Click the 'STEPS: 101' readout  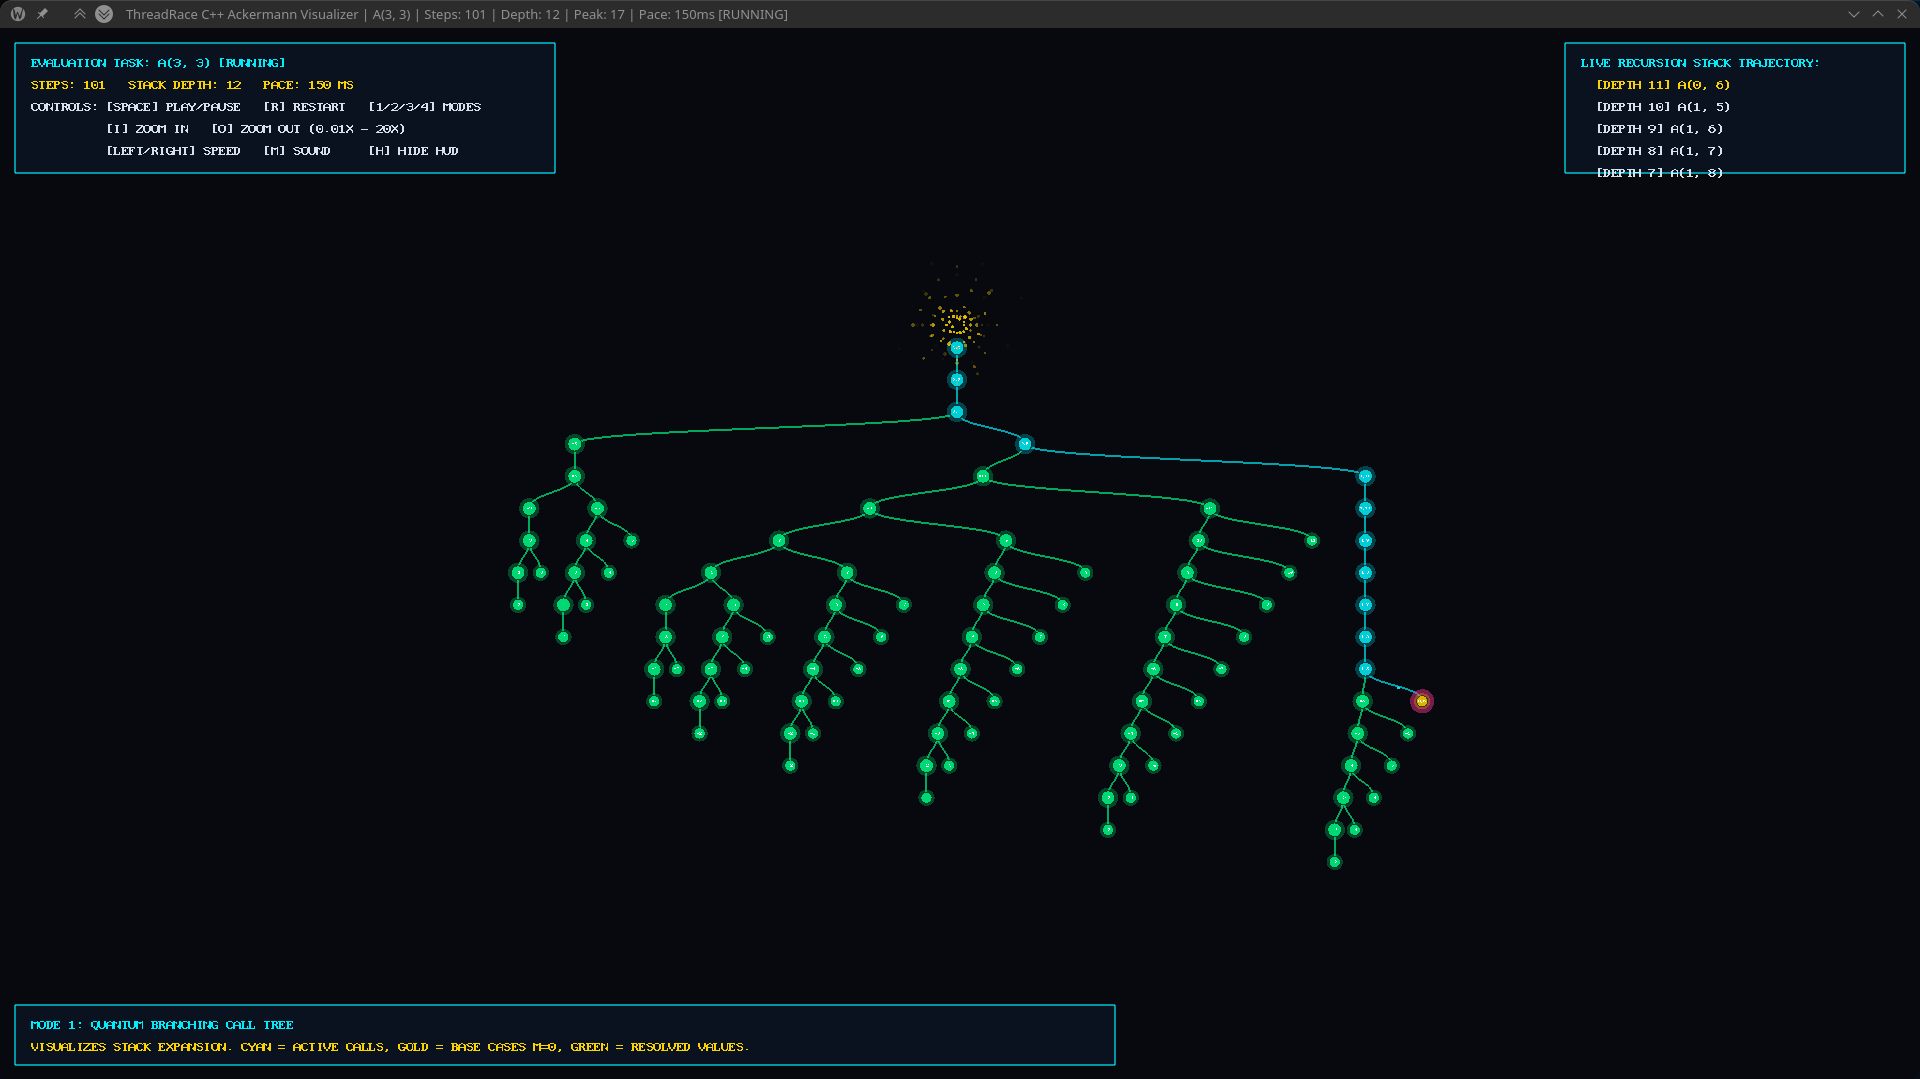(68, 85)
